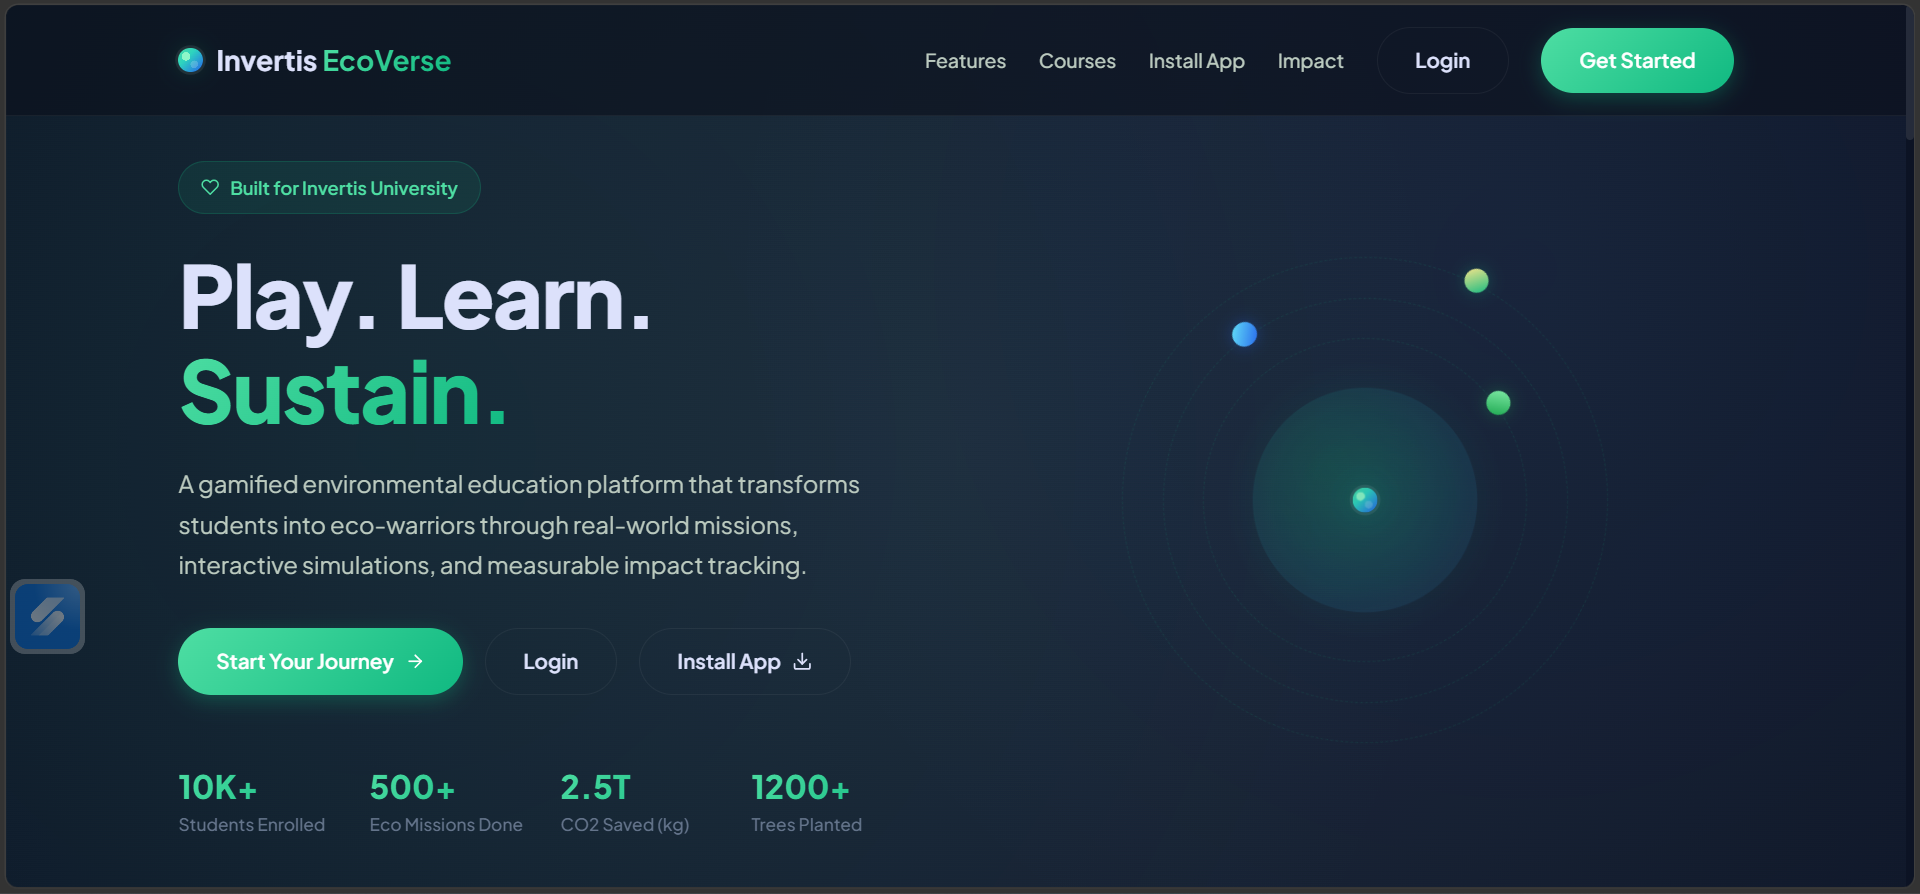Click the green Sustain. headline
Viewport: 1920px width, 894px height.
[x=343, y=393]
